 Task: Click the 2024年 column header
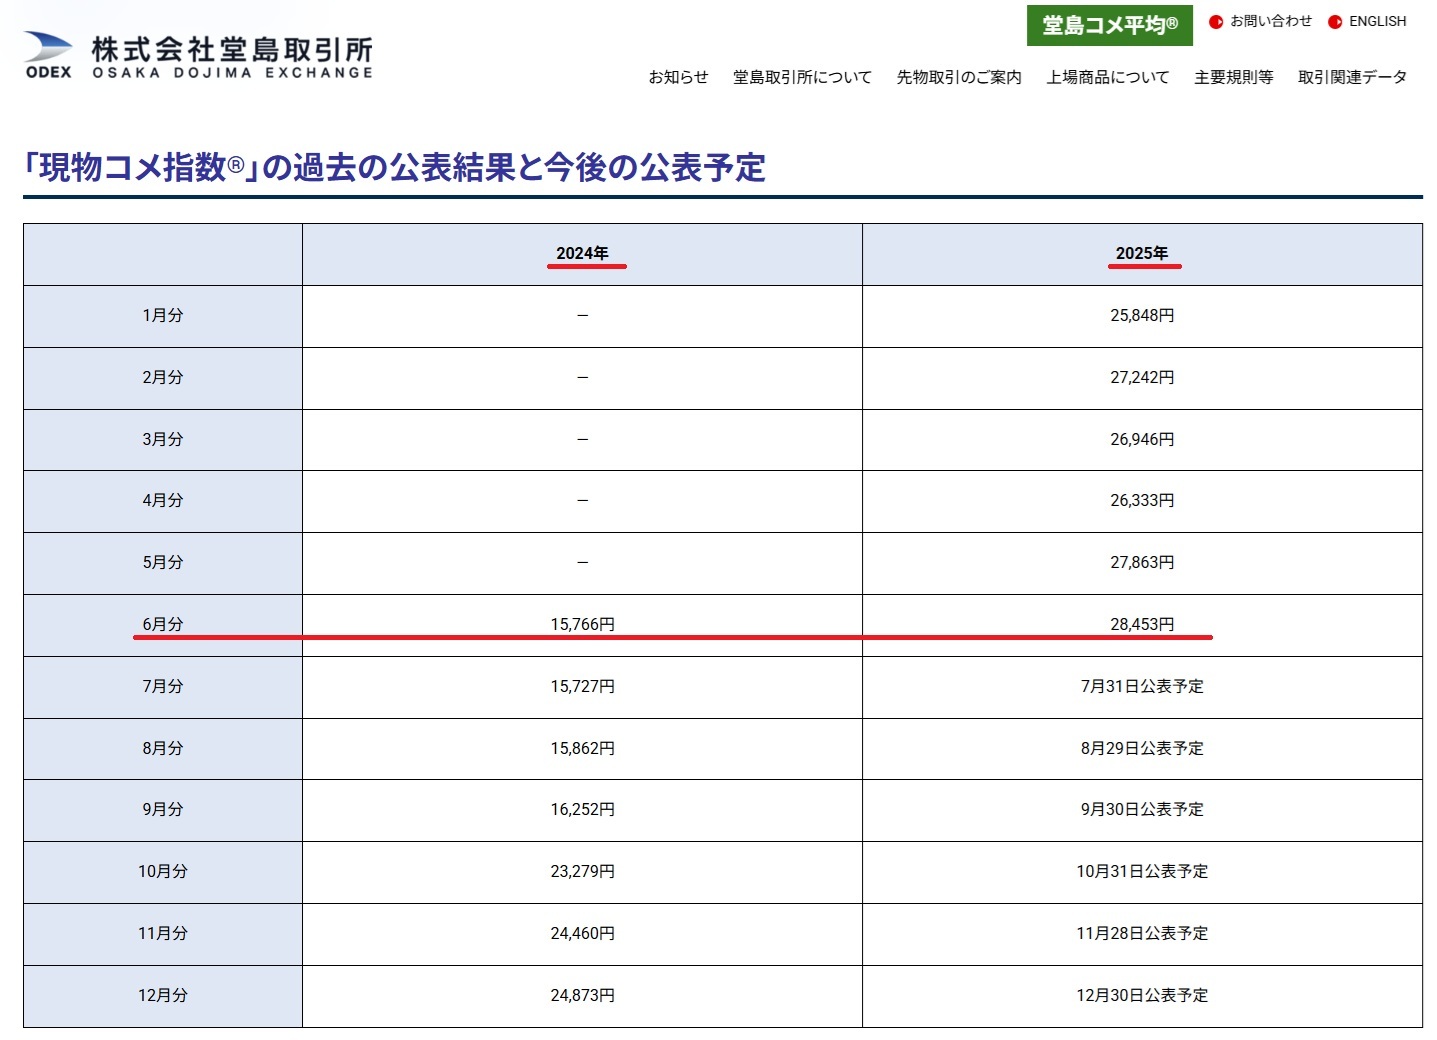tap(582, 253)
